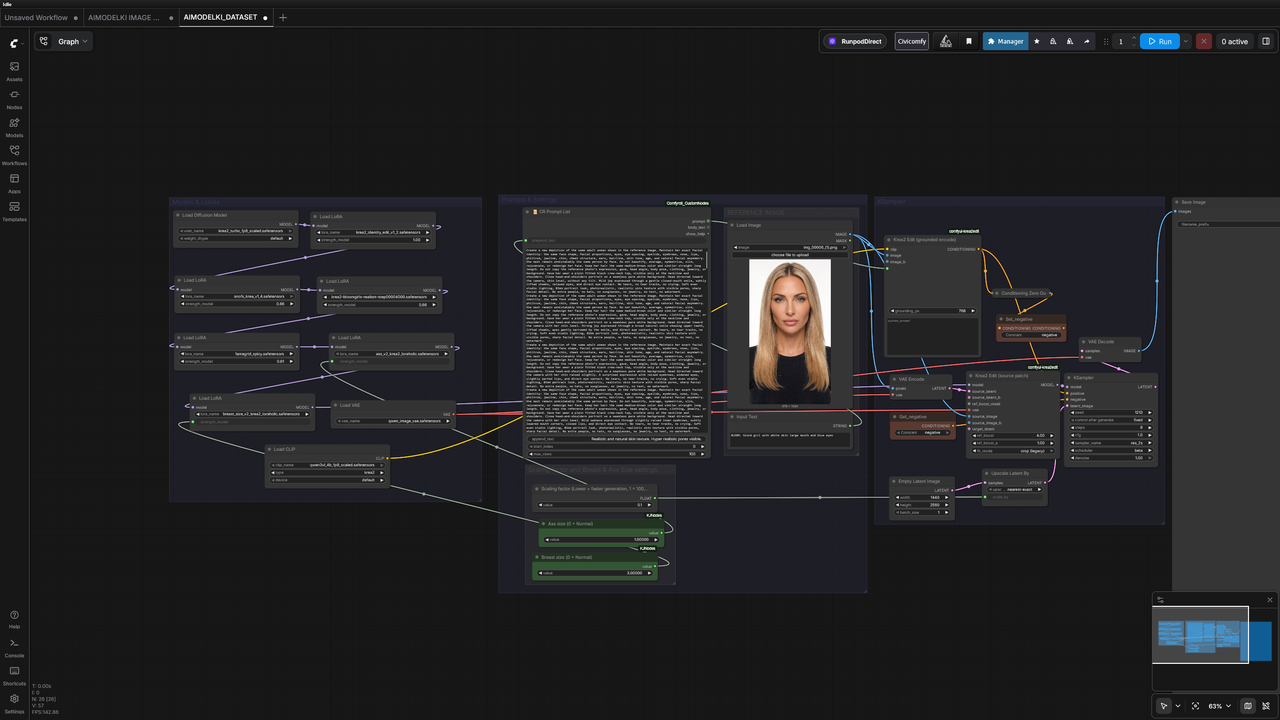This screenshot has height=720, width=1280.
Task: Expand the select mode dropdown arrow
Action: (1177, 706)
